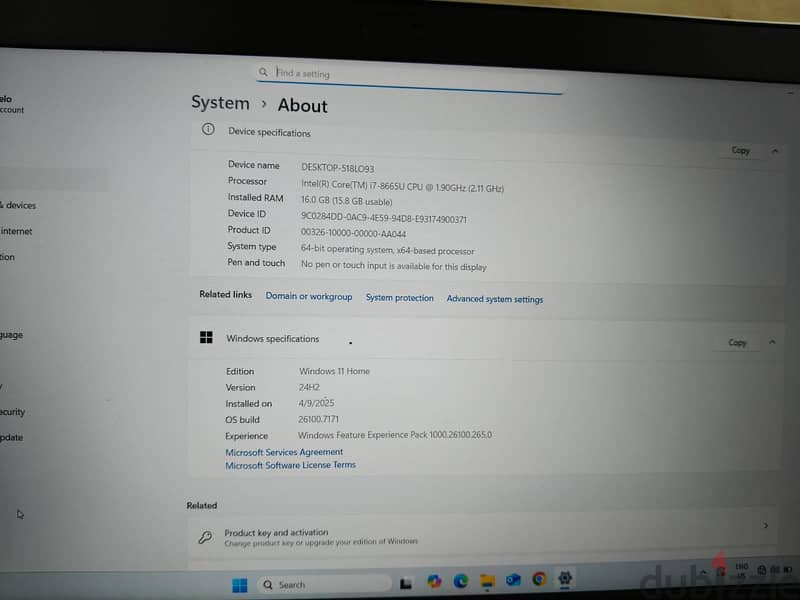Copy the Windows specifications
The width and height of the screenshot is (800, 600).
737,342
